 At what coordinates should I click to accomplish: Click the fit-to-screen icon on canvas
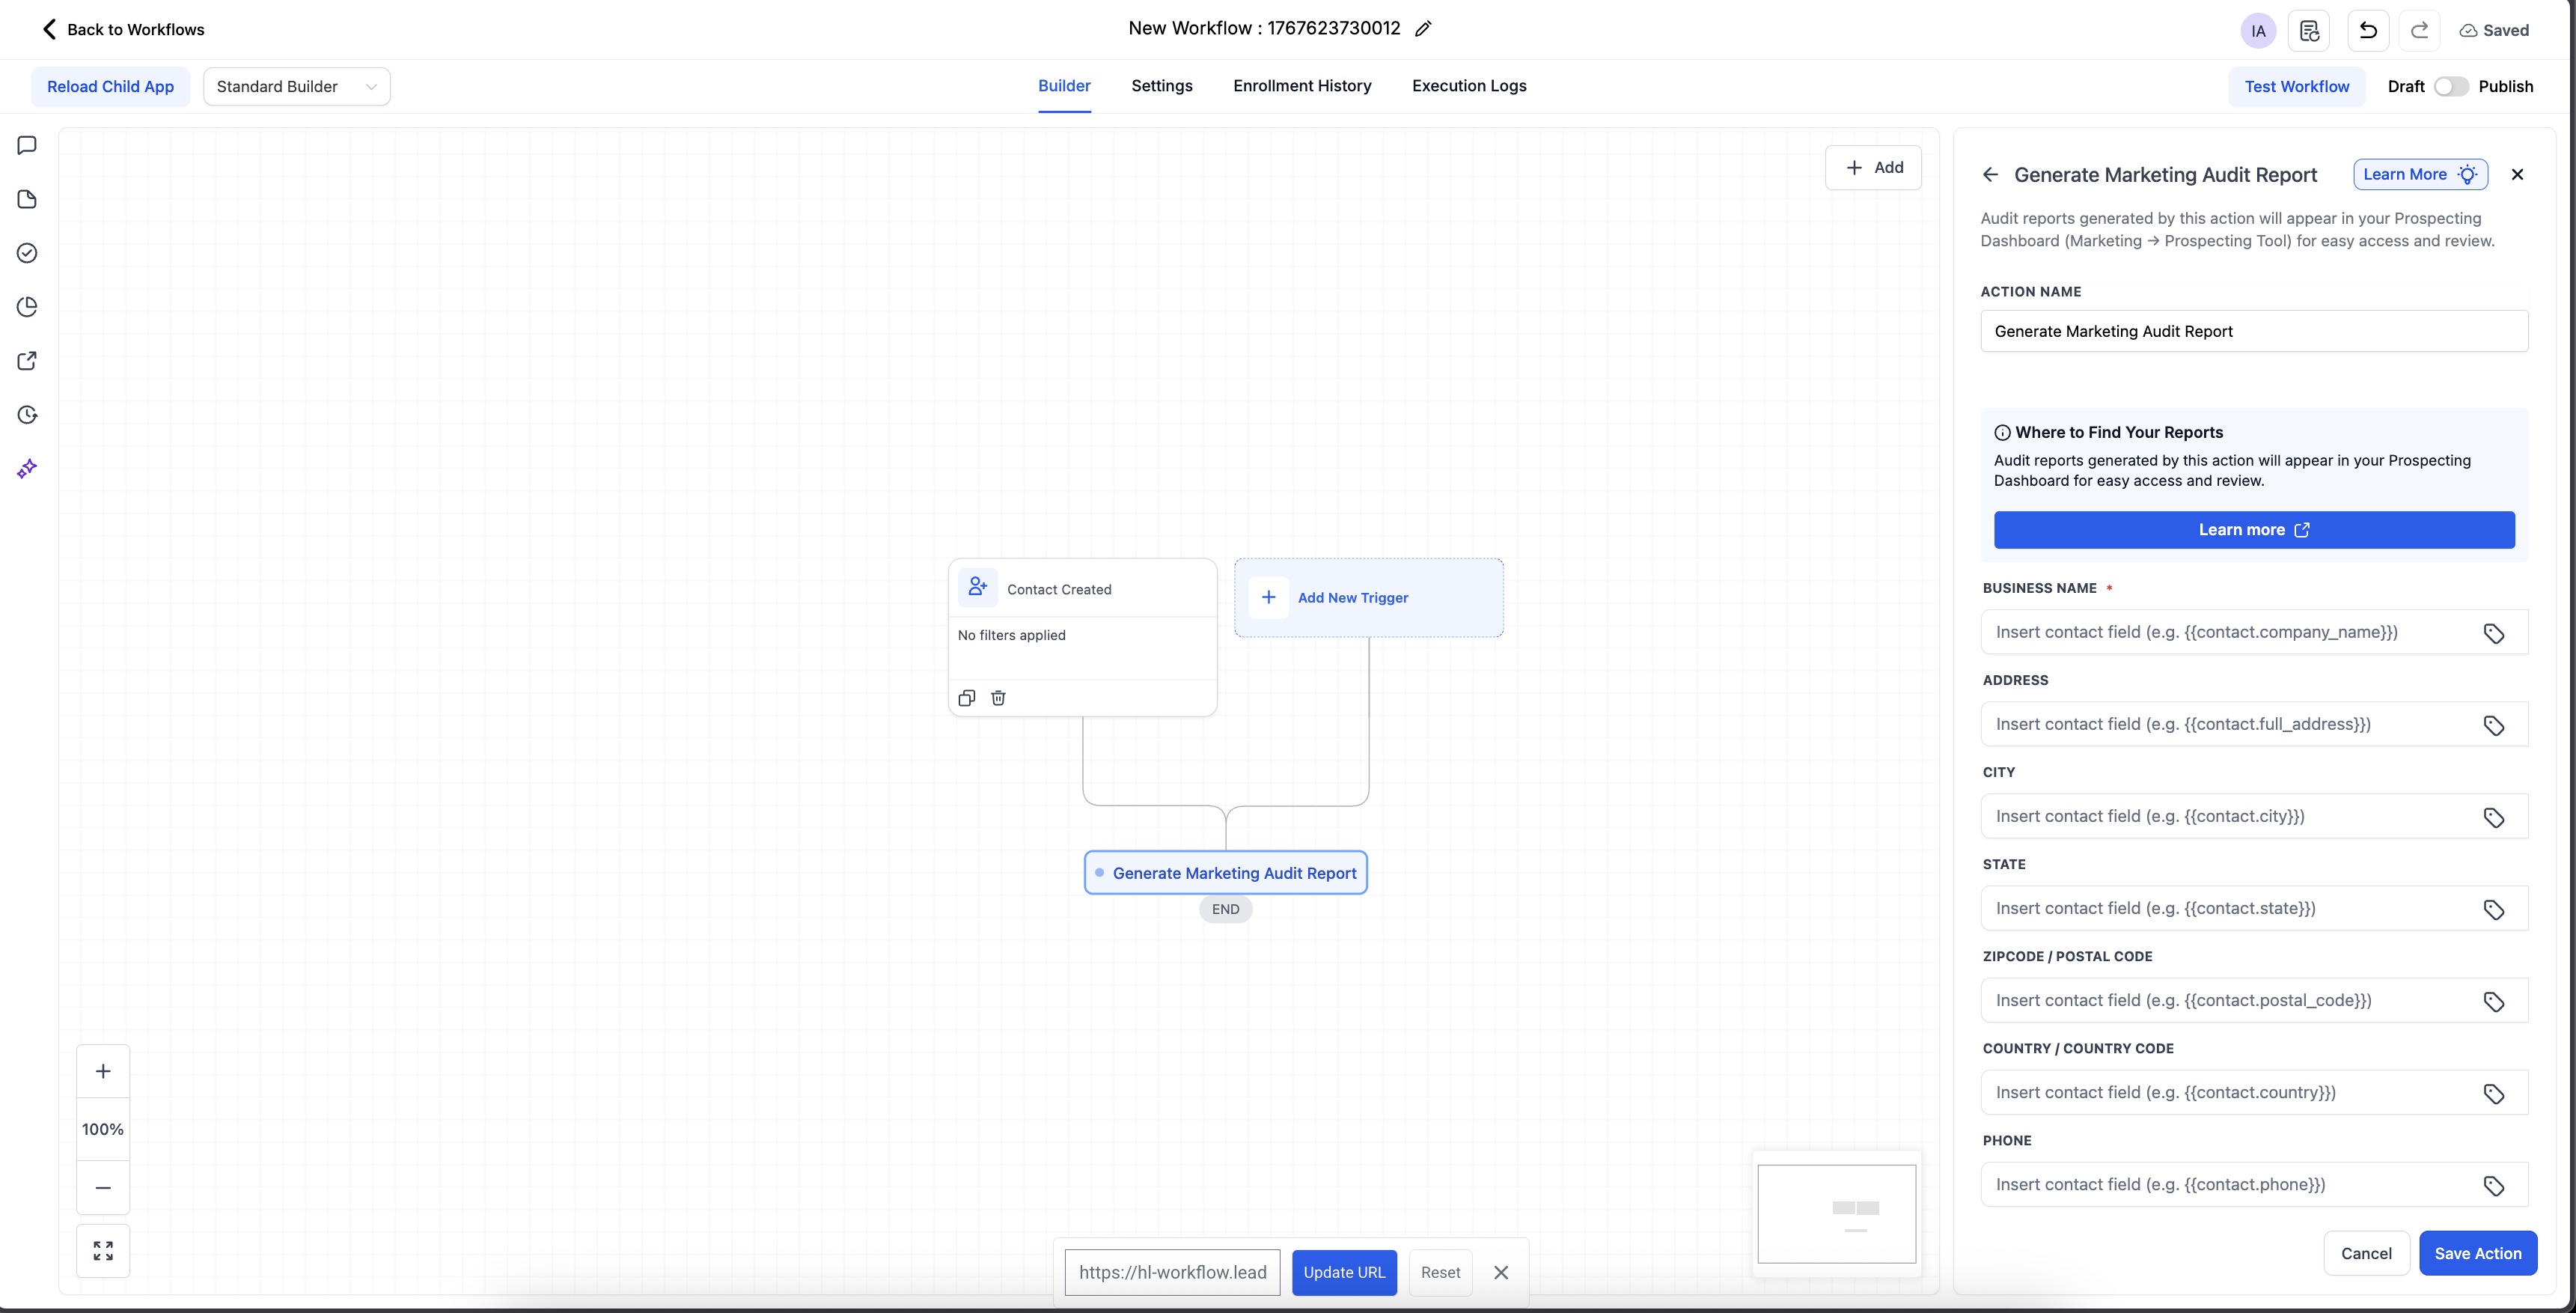tap(103, 1251)
